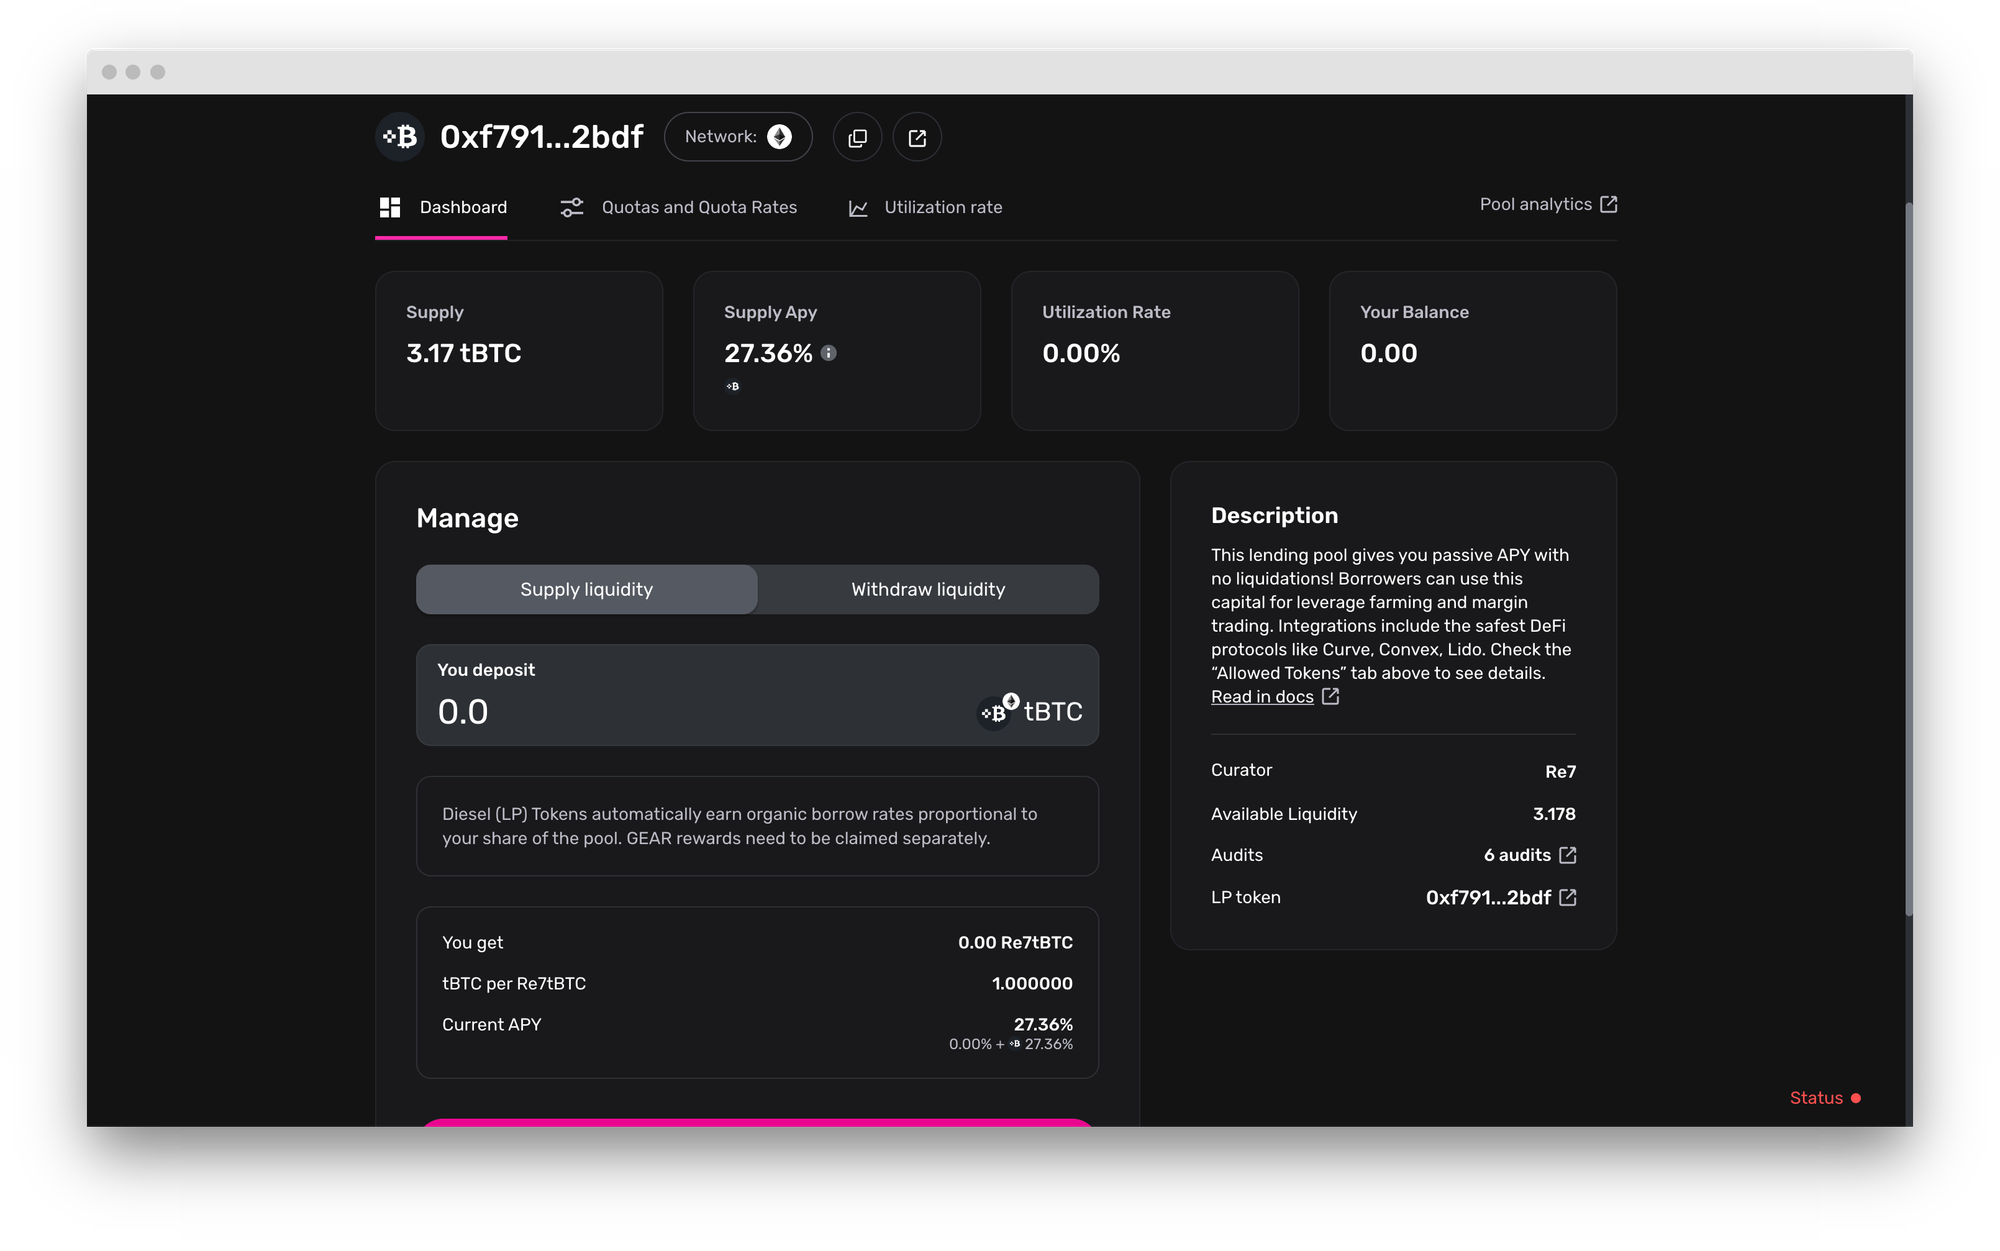The height and width of the screenshot is (1251, 2000).
Task: Click the Supply APY info icon
Action: 829,353
